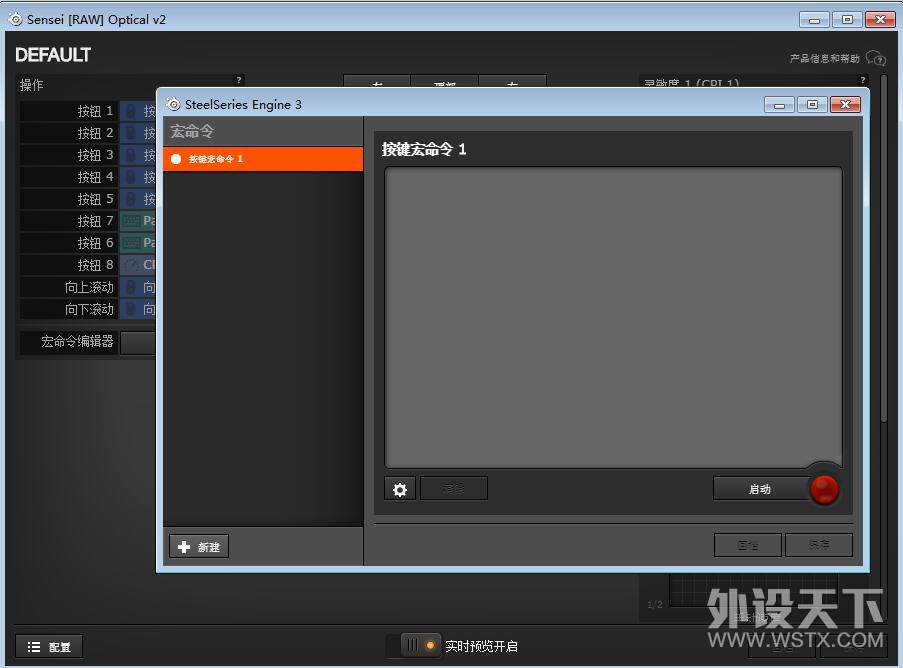The height and width of the screenshot is (668, 903).
Task: Open the 配置 configurations panel
Action: click(x=49, y=647)
